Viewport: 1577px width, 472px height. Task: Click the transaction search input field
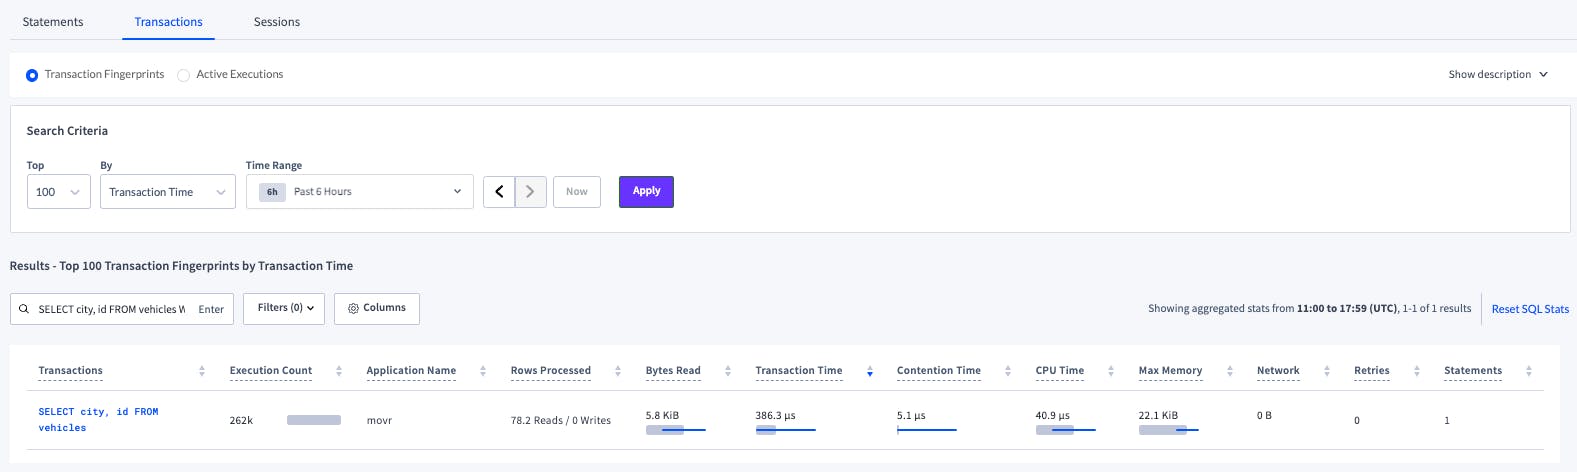click(x=110, y=309)
